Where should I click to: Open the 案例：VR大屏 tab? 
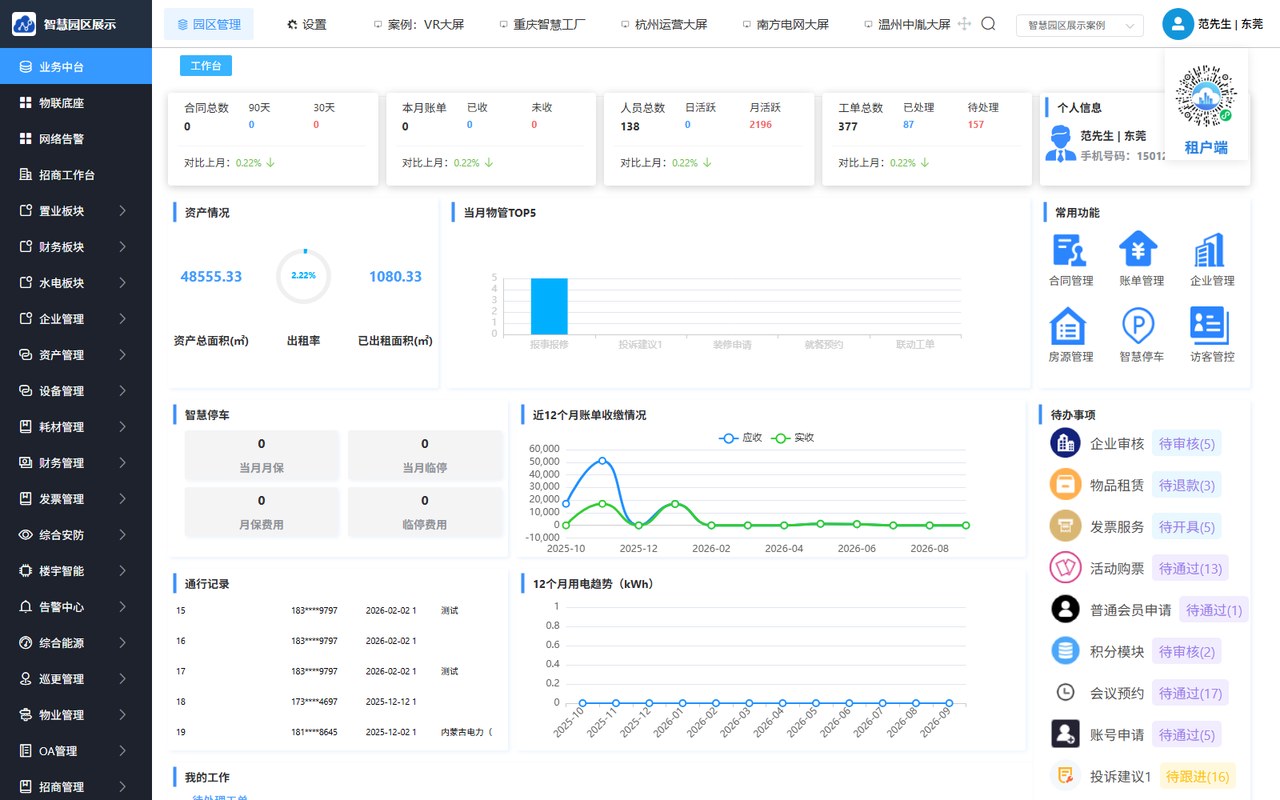(x=418, y=24)
